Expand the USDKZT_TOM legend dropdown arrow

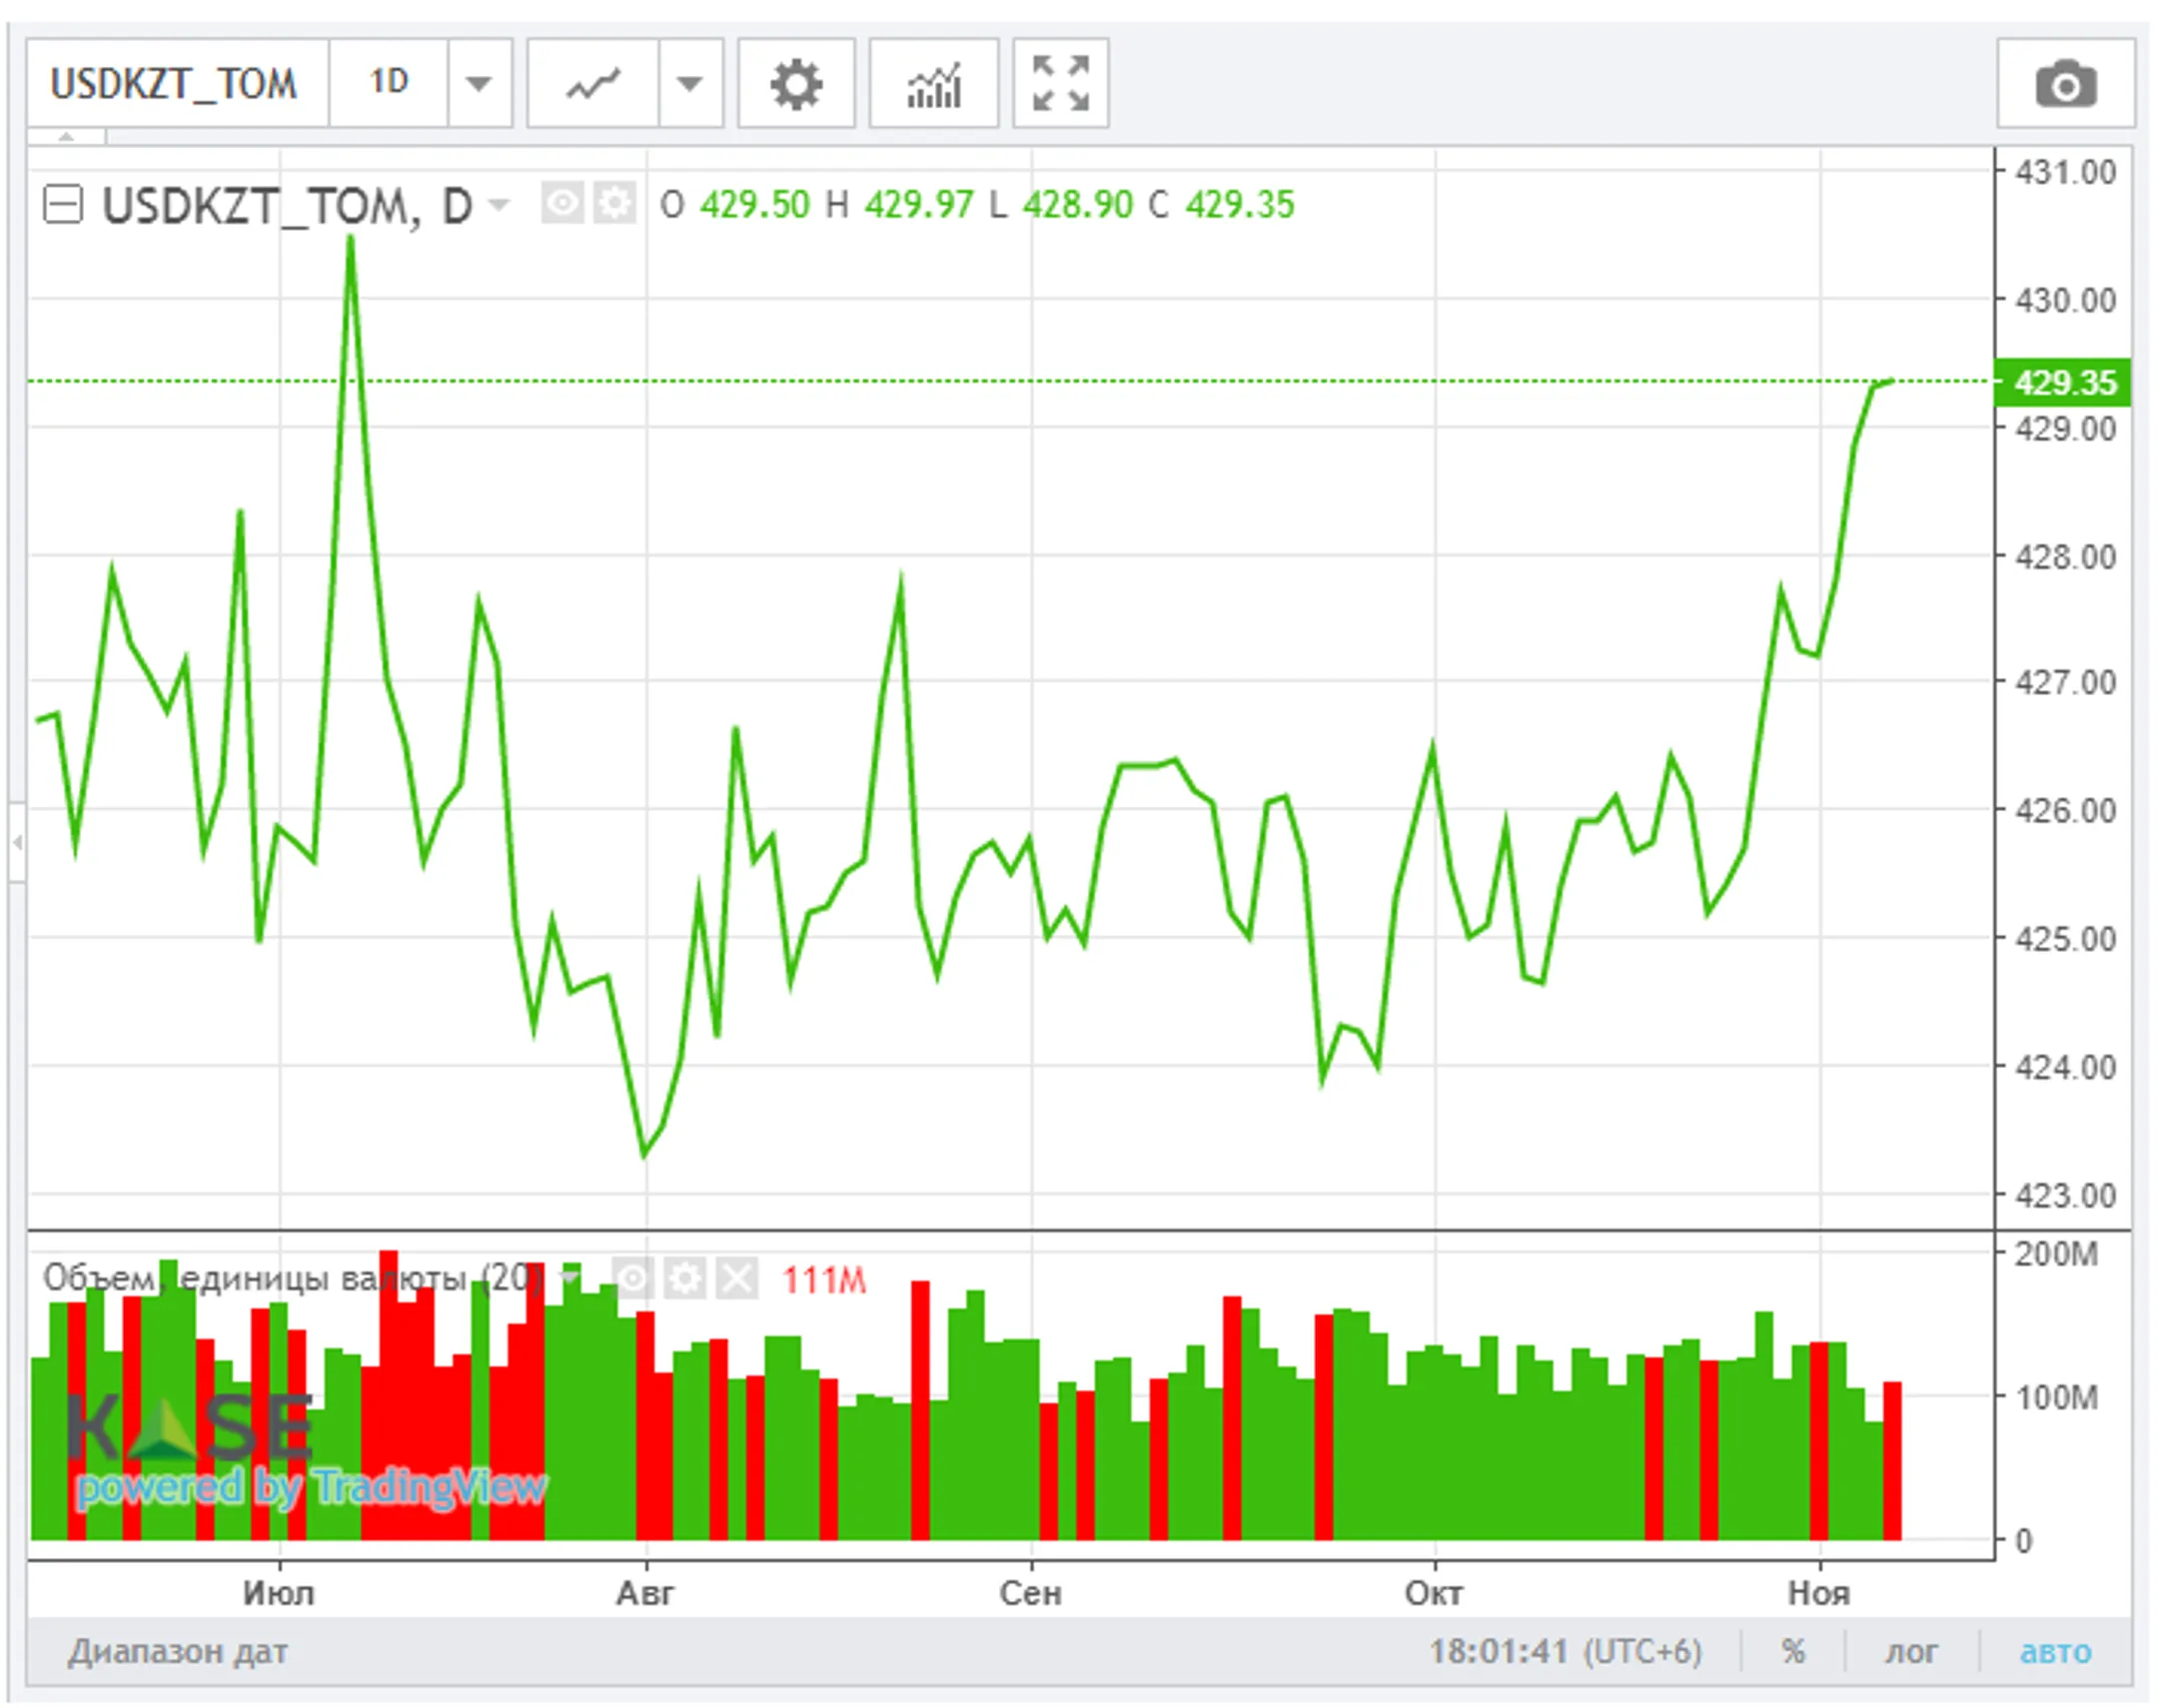point(498,205)
